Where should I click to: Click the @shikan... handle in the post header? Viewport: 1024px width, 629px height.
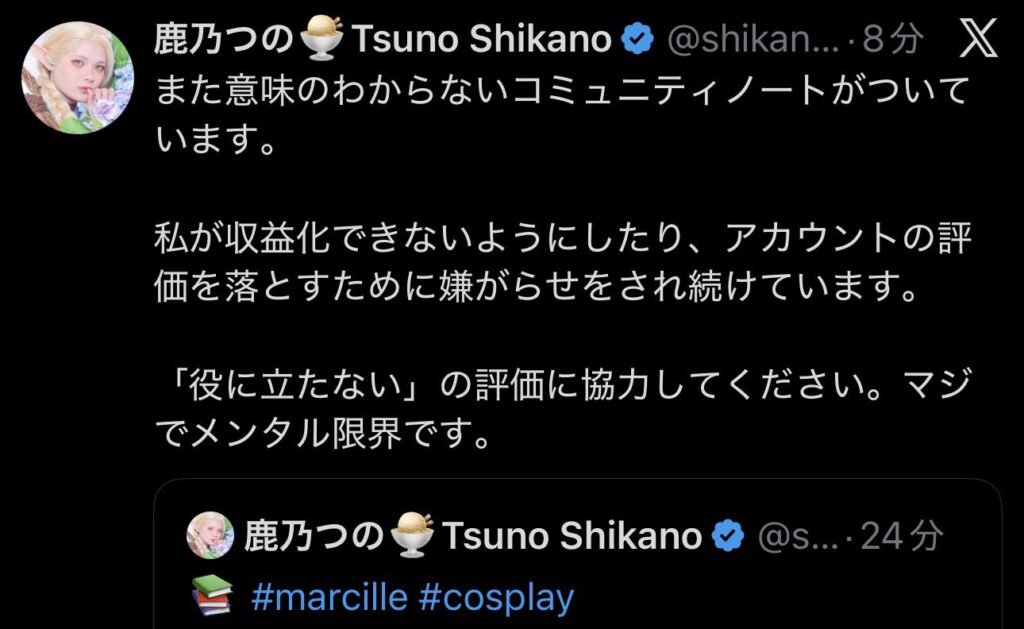click(x=746, y=40)
